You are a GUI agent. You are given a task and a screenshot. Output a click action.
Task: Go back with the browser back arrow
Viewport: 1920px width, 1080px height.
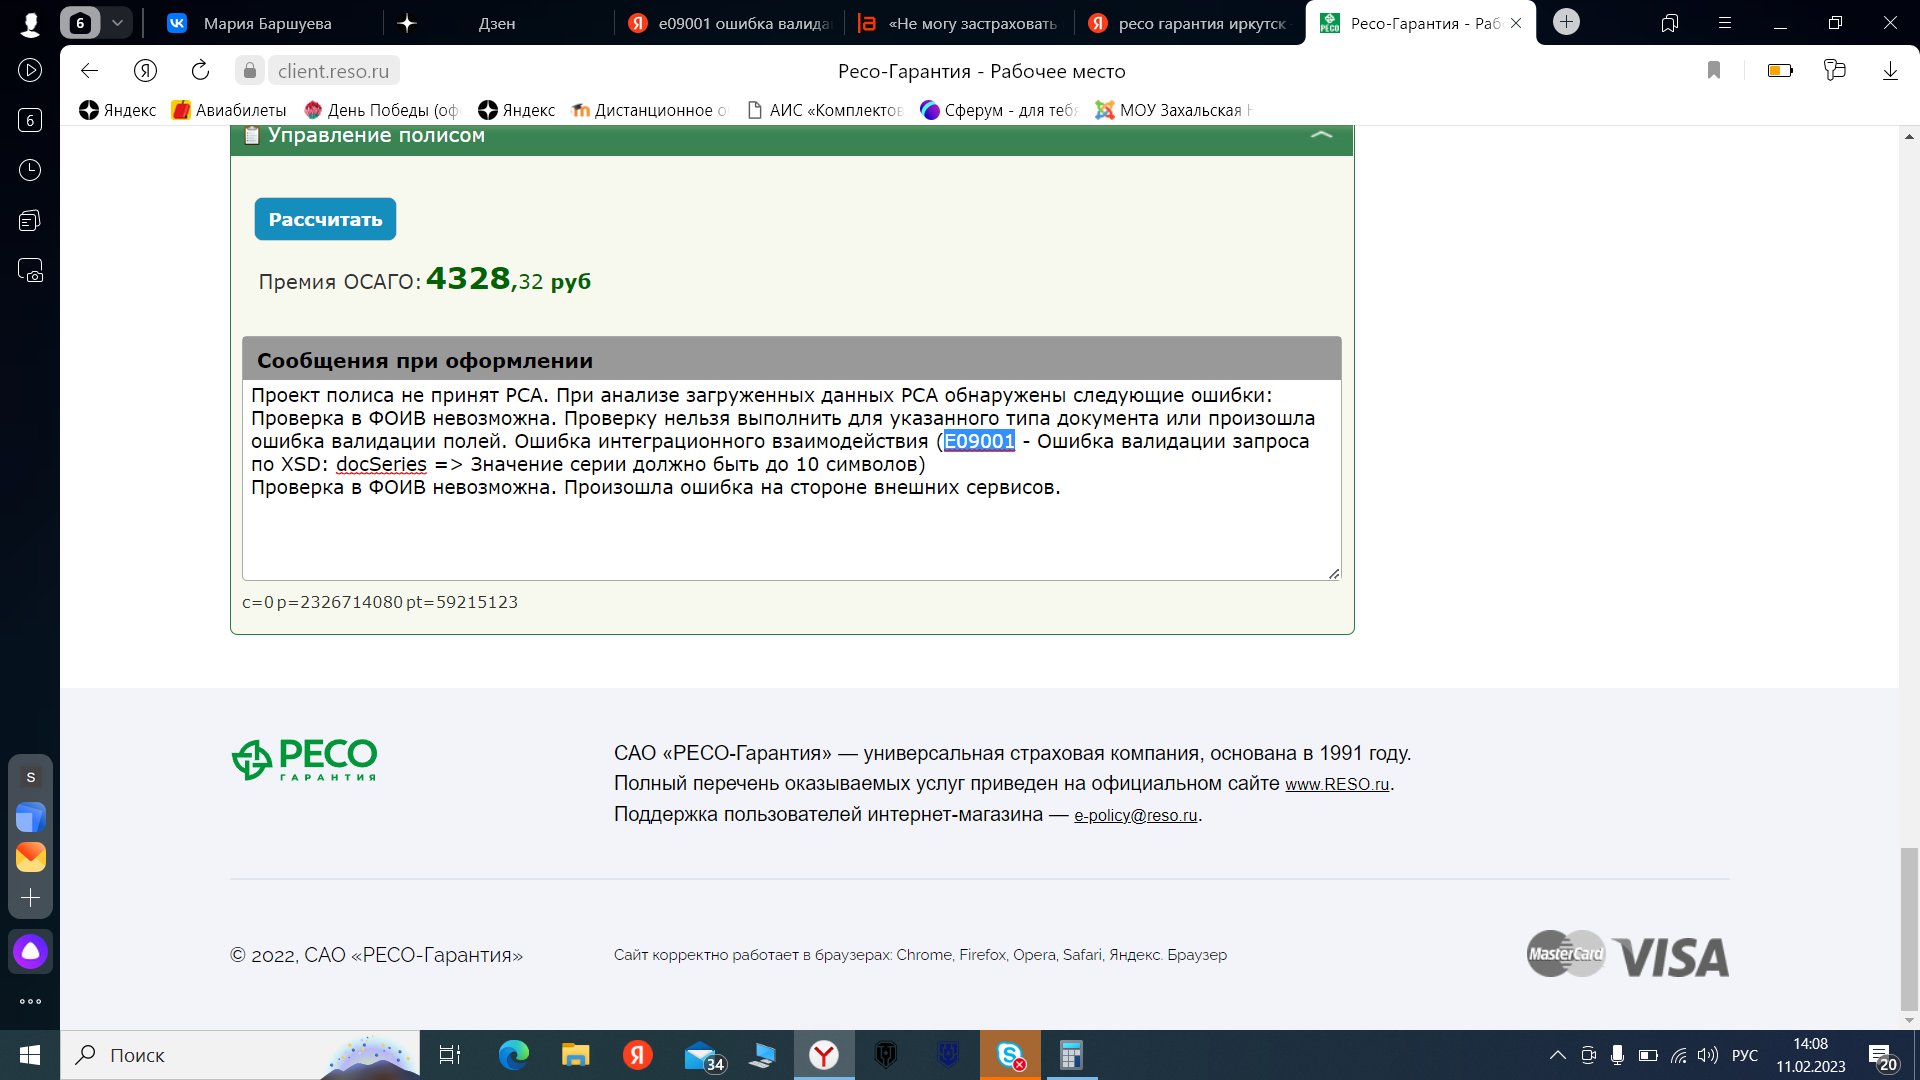click(x=89, y=70)
